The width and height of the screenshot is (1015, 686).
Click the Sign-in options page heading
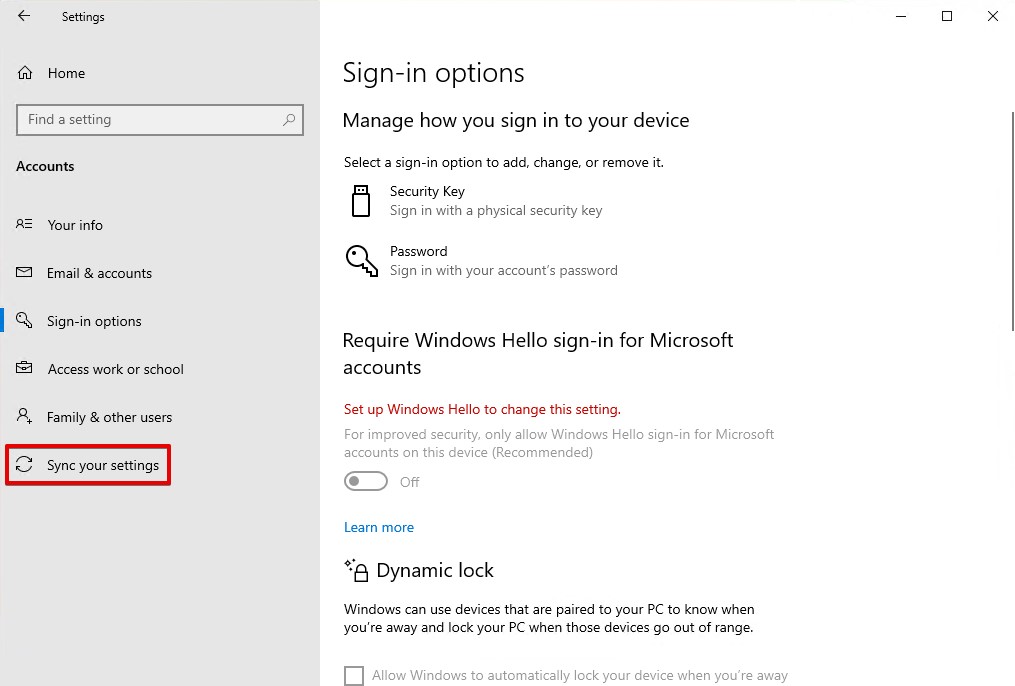coord(433,72)
